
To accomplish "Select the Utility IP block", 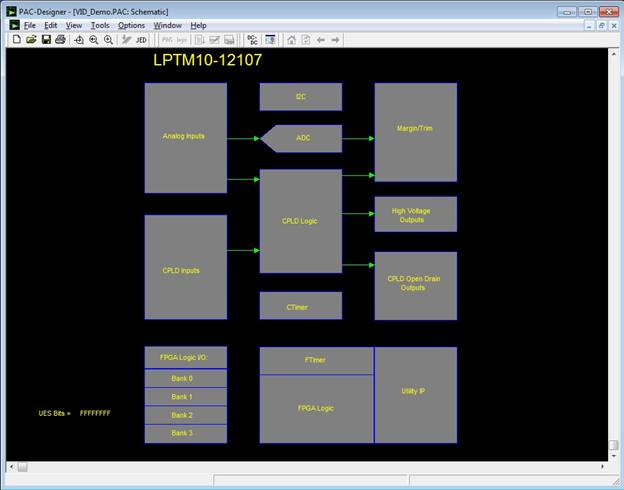I will (416, 395).
